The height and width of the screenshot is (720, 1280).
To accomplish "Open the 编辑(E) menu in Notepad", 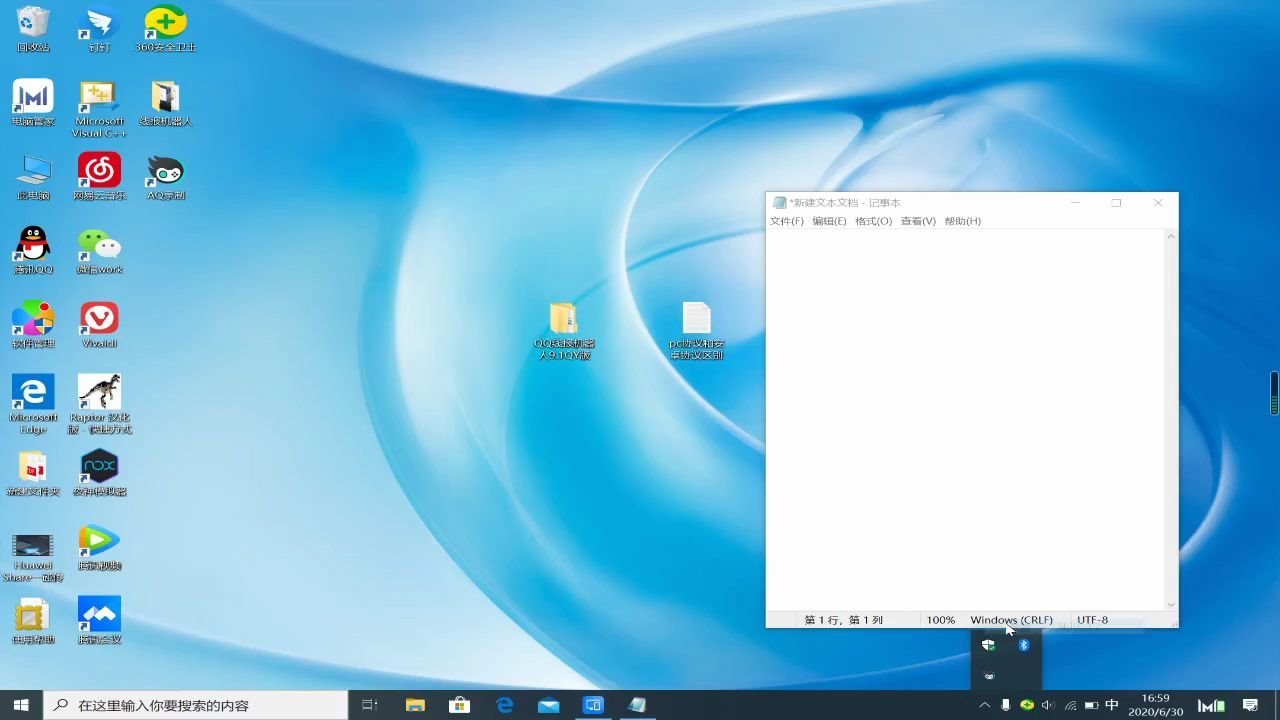I will (829, 221).
